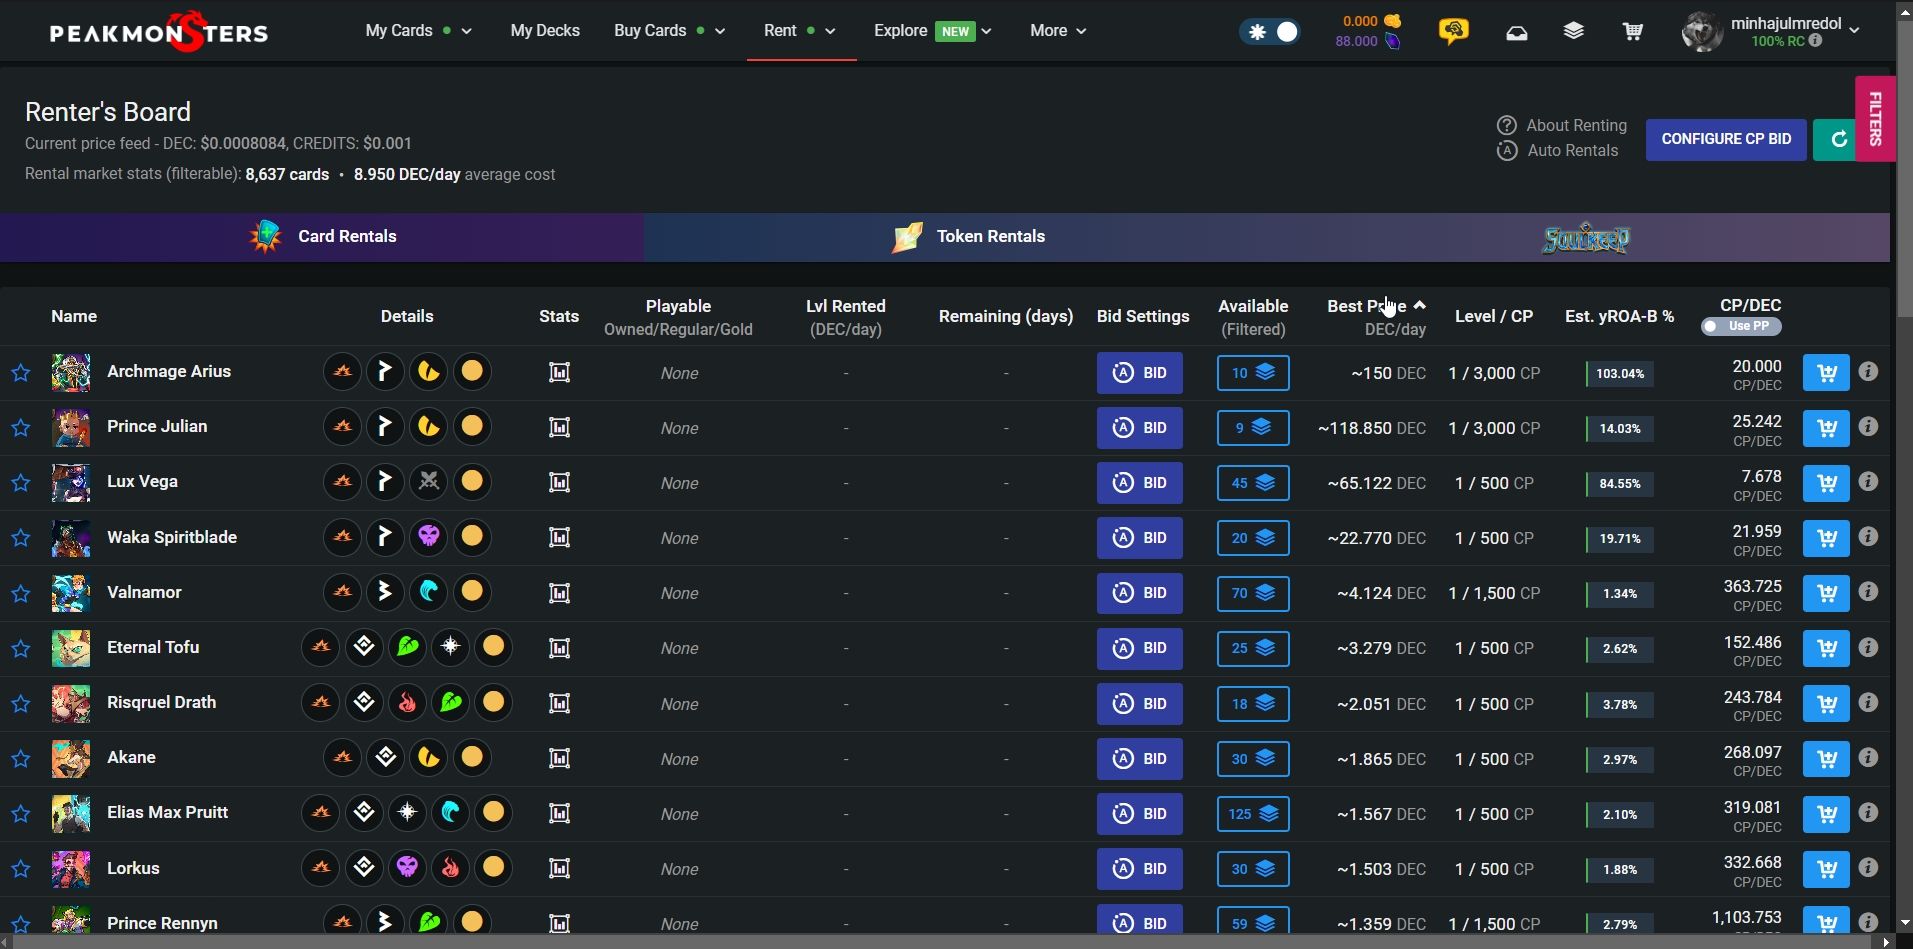
Task: Open 10 available listings for Archmage Arius
Action: (1253, 373)
